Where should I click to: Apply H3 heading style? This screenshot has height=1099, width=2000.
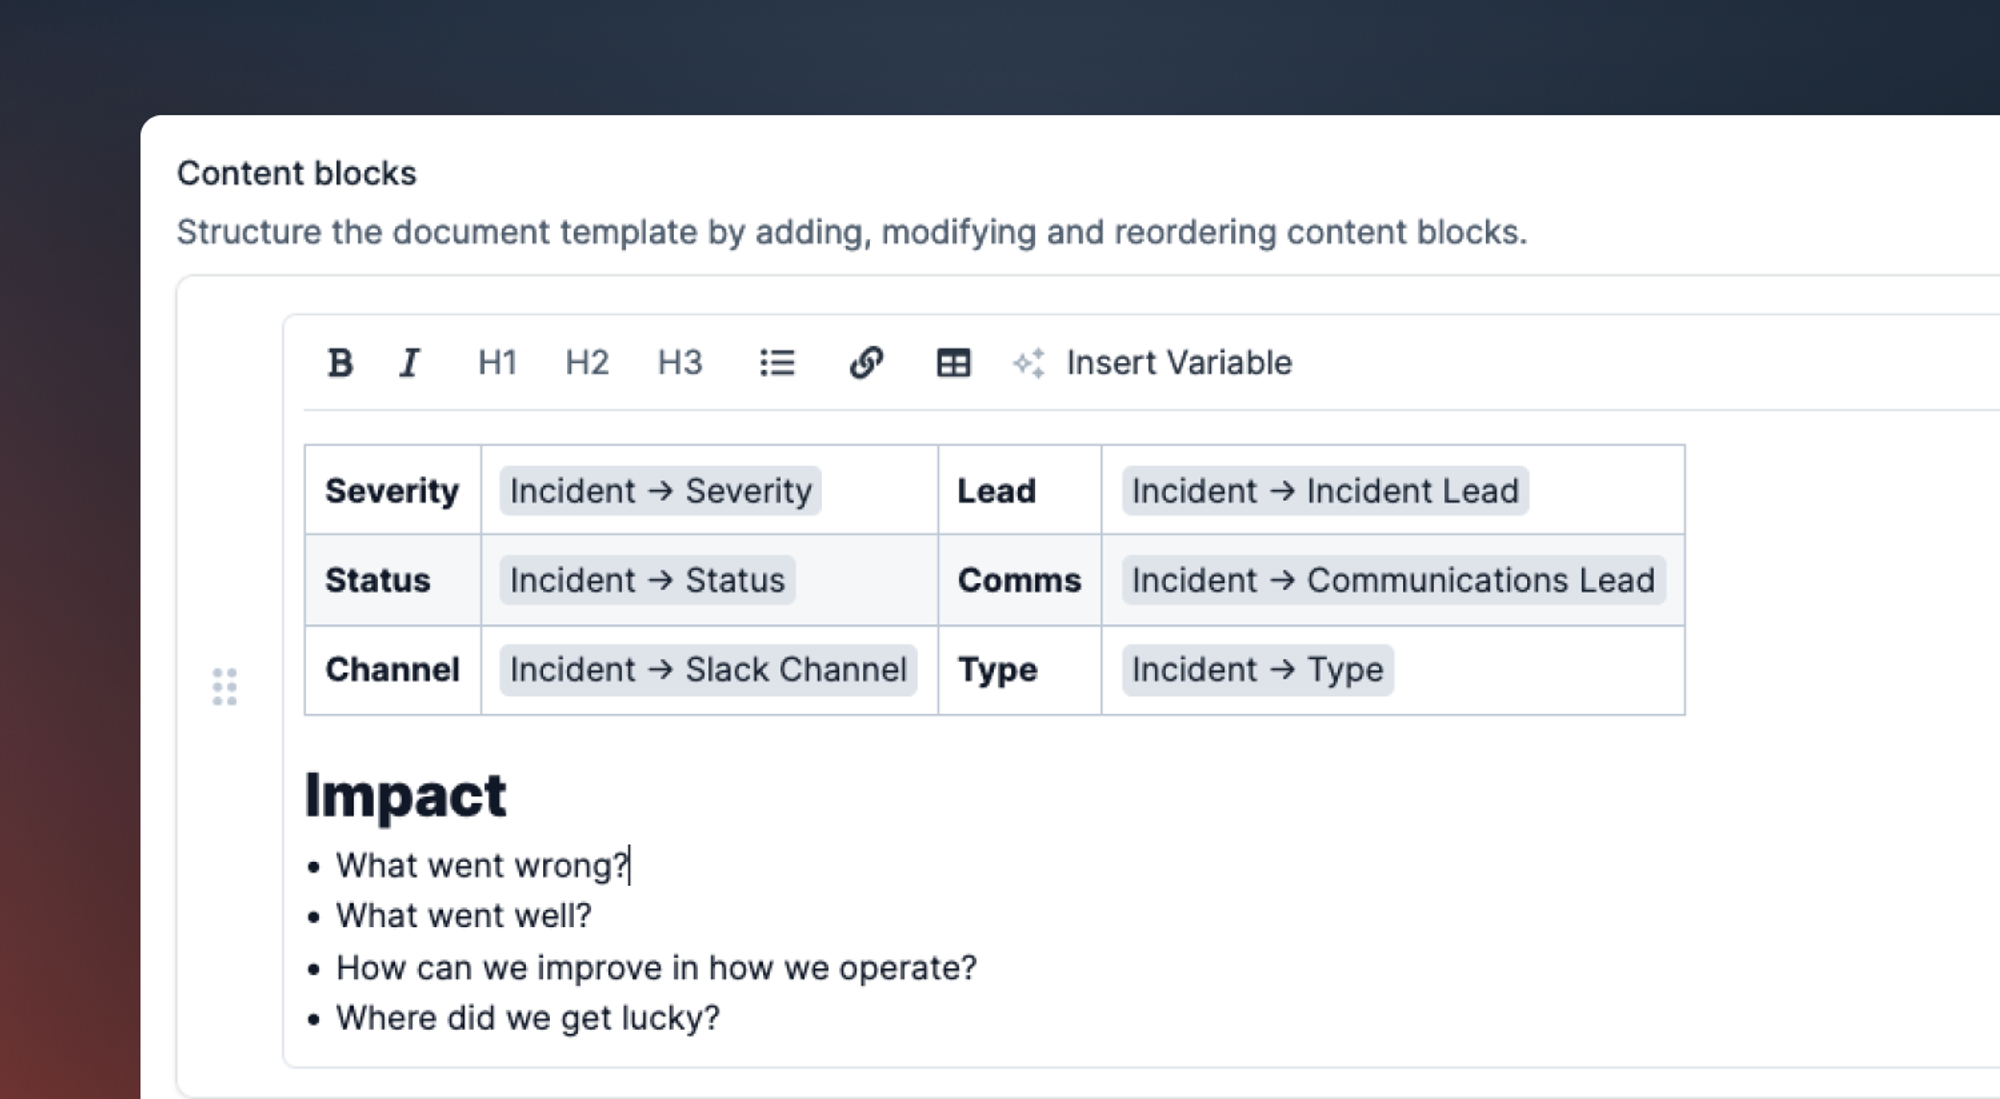point(679,363)
